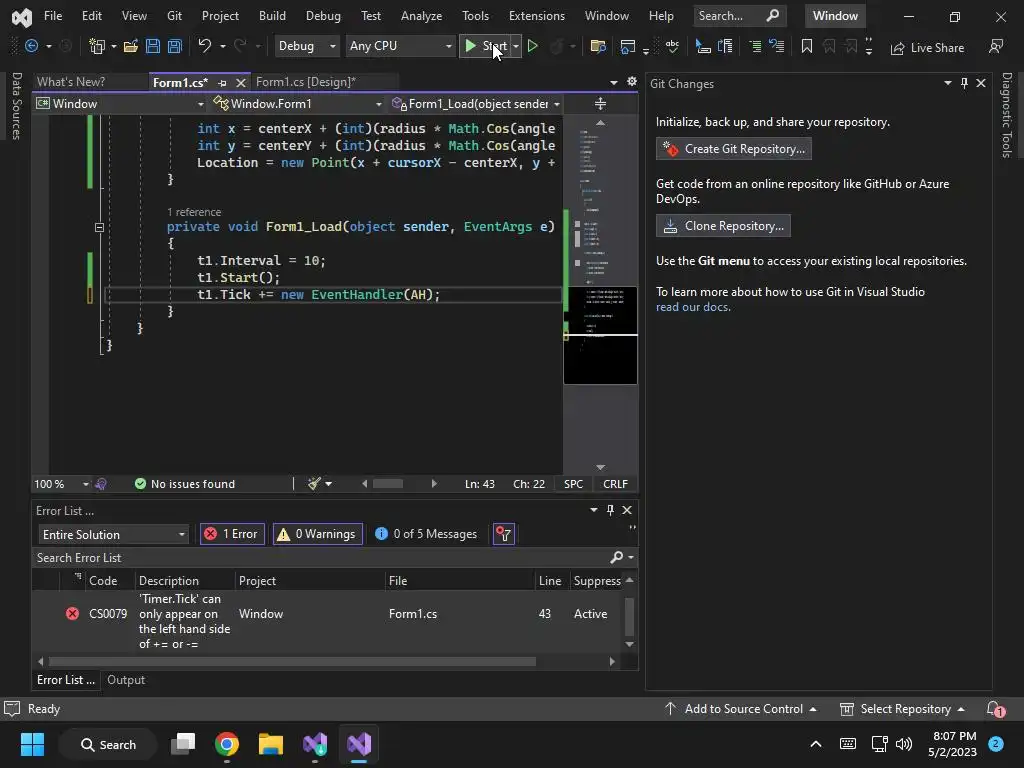1024x768 pixels.
Task: Open the Any CPU platform dropdown
Action: click(400, 46)
